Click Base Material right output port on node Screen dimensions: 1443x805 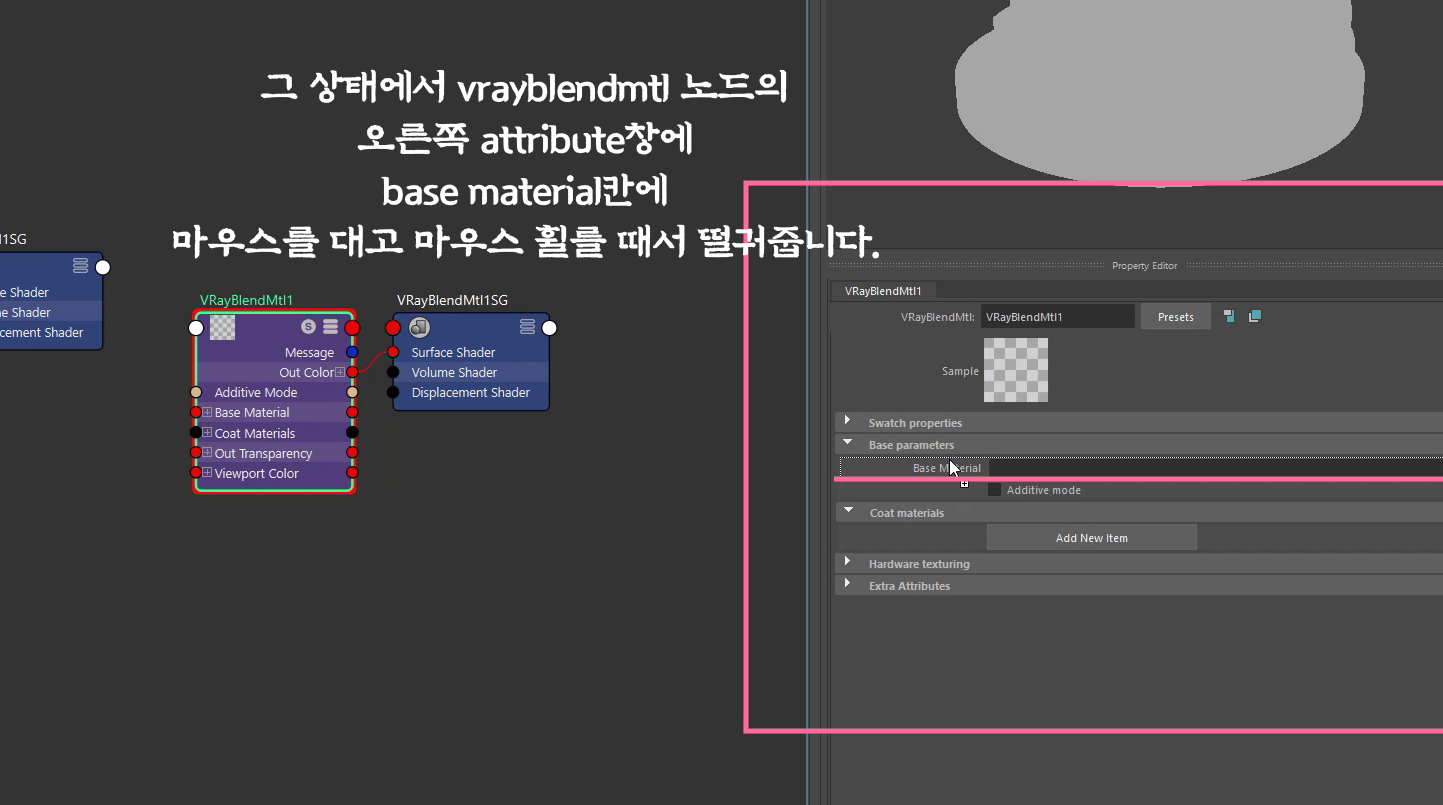[x=352, y=412]
